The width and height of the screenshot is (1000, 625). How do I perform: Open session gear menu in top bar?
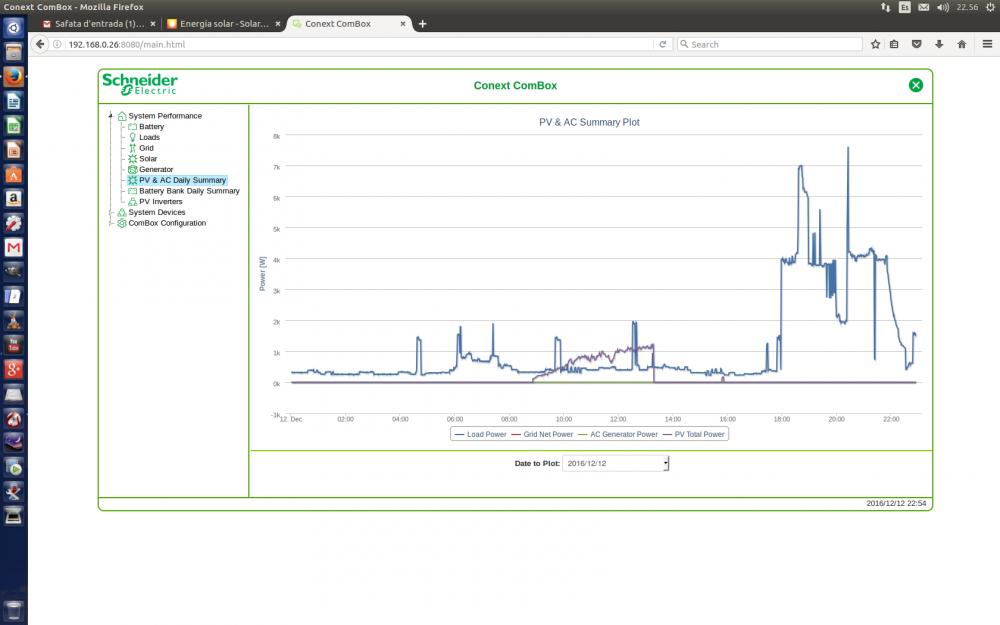click(990, 7)
